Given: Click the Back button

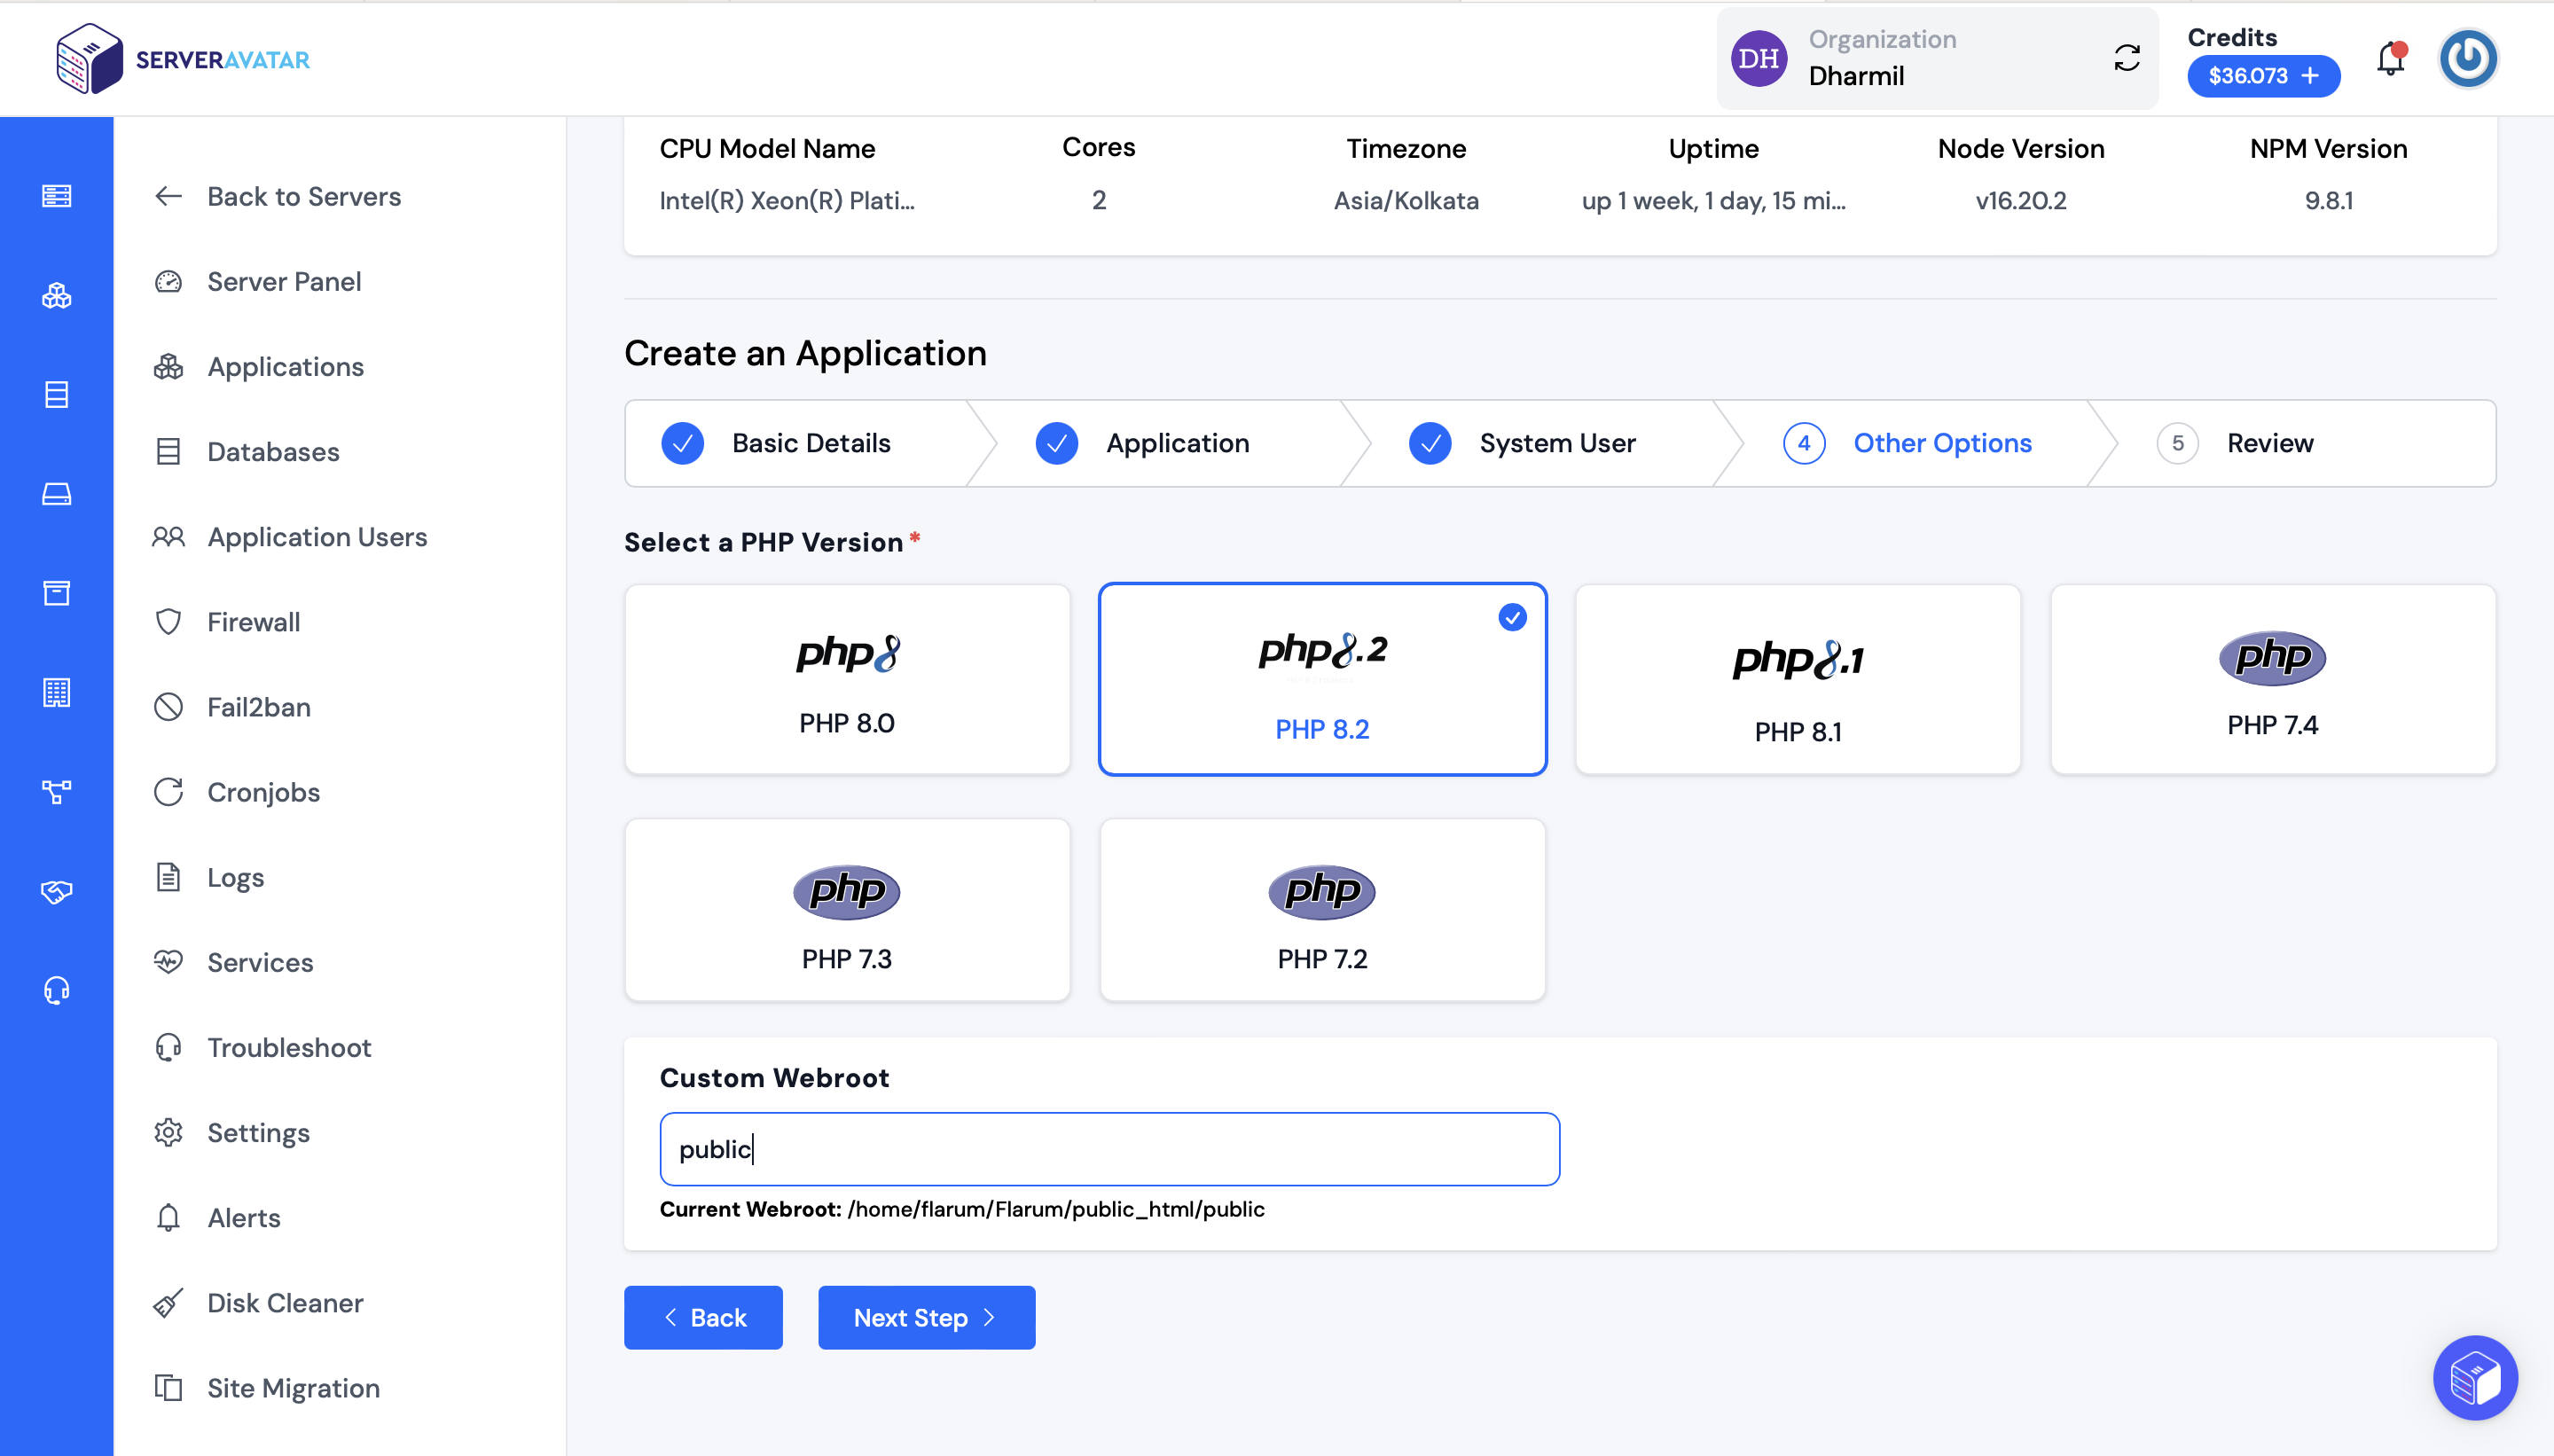Looking at the screenshot, I should point(703,1318).
